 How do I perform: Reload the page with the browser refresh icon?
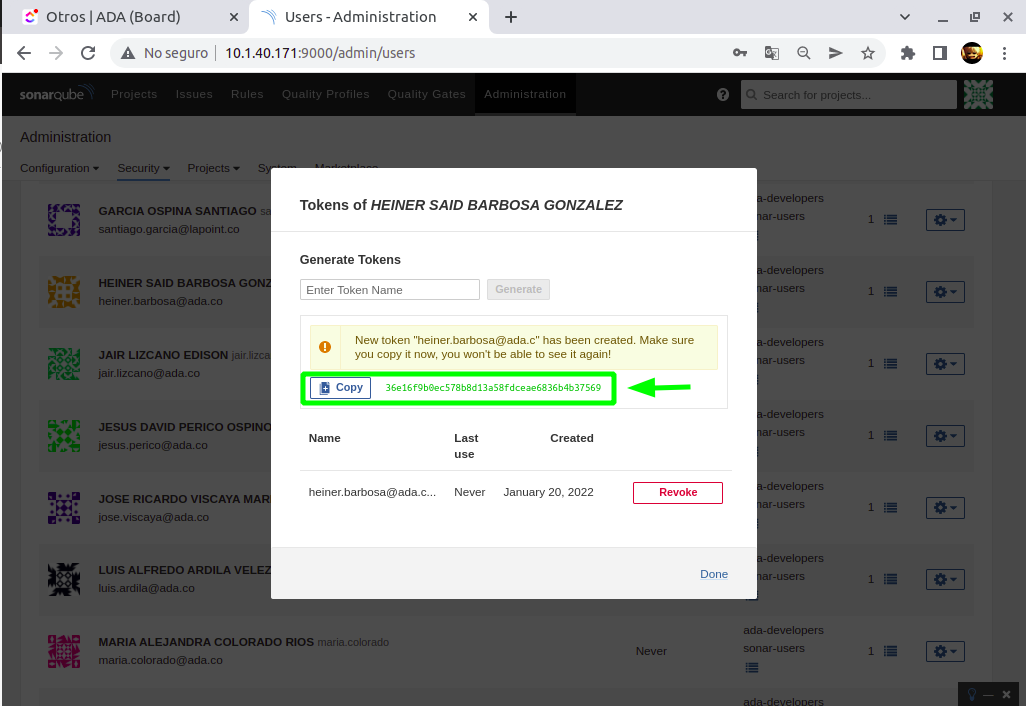tap(88, 53)
